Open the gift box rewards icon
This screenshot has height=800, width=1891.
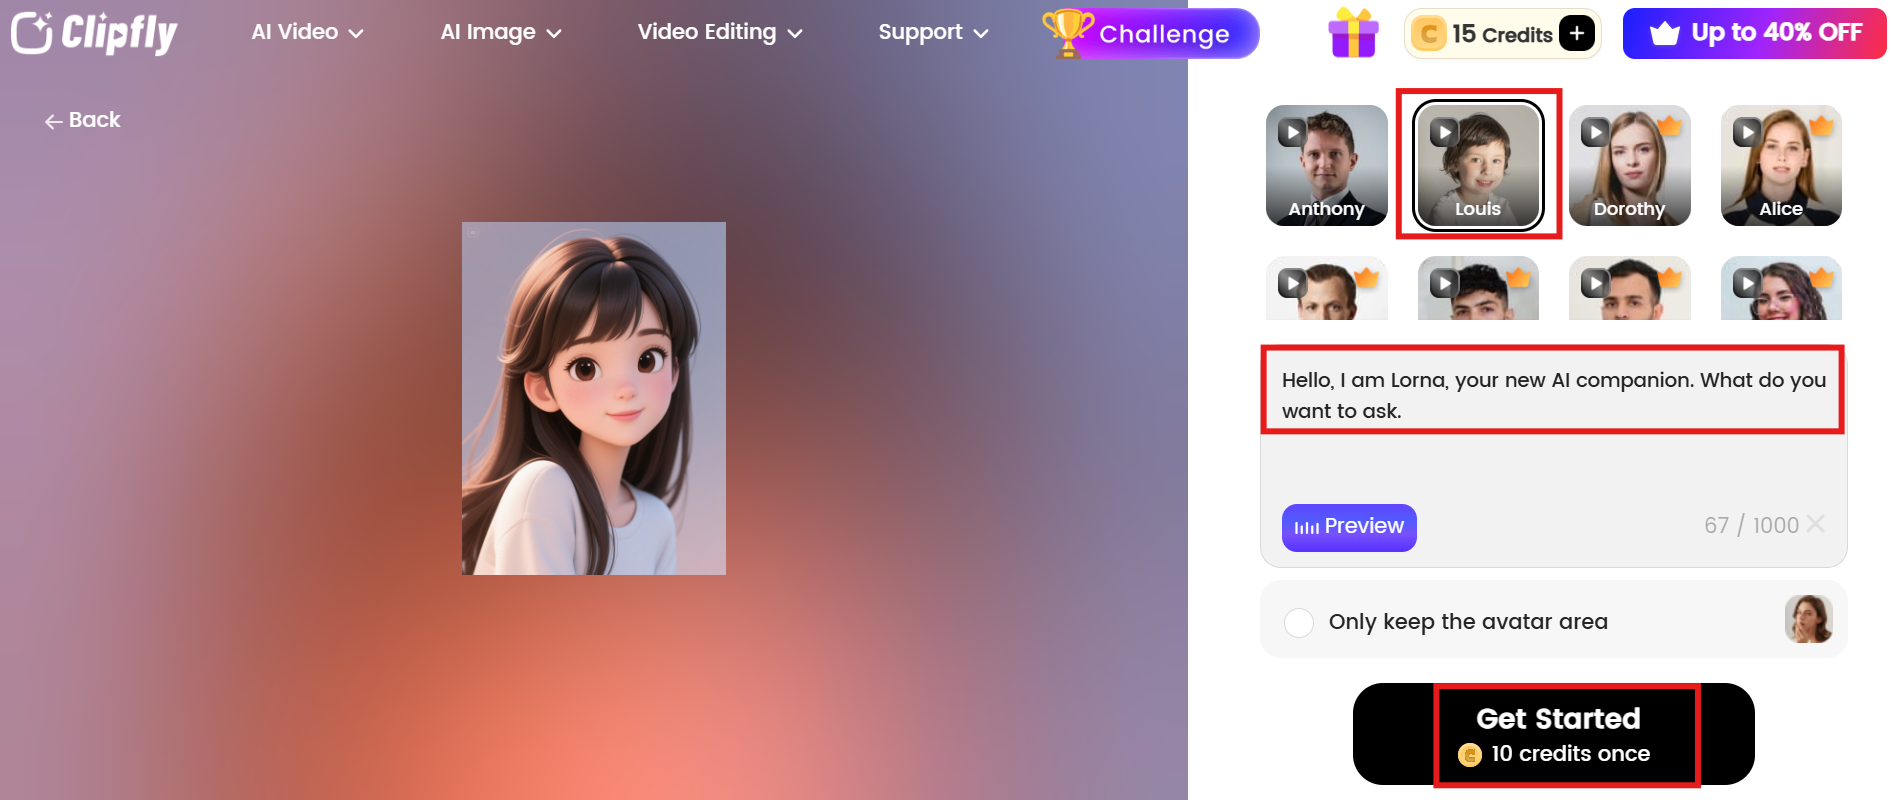[1353, 33]
